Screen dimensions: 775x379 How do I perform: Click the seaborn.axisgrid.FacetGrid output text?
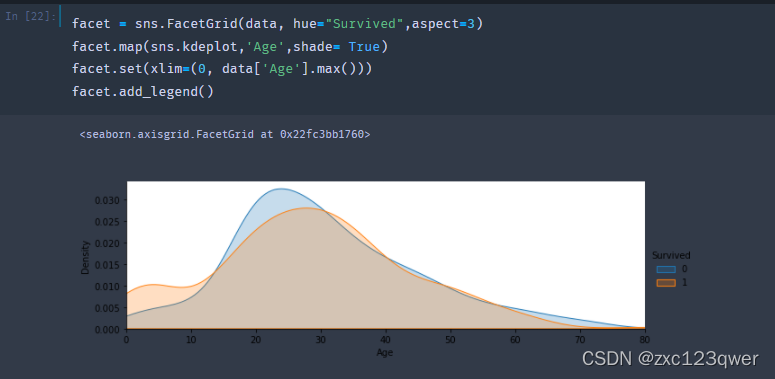click(x=225, y=134)
